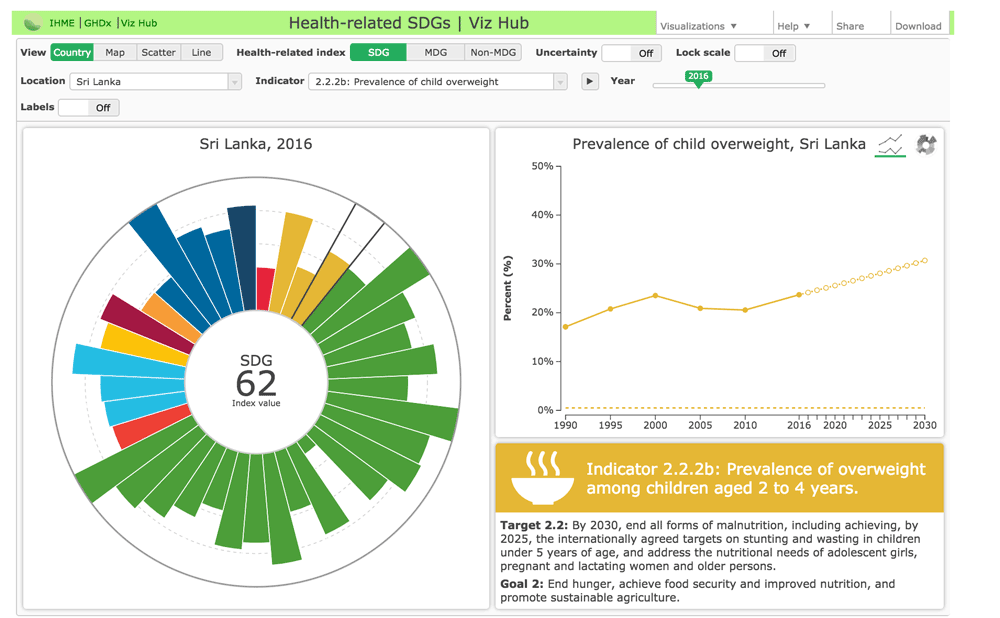The height and width of the screenshot is (618, 1000).
Task: Open the Help menu
Action: click(x=794, y=26)
